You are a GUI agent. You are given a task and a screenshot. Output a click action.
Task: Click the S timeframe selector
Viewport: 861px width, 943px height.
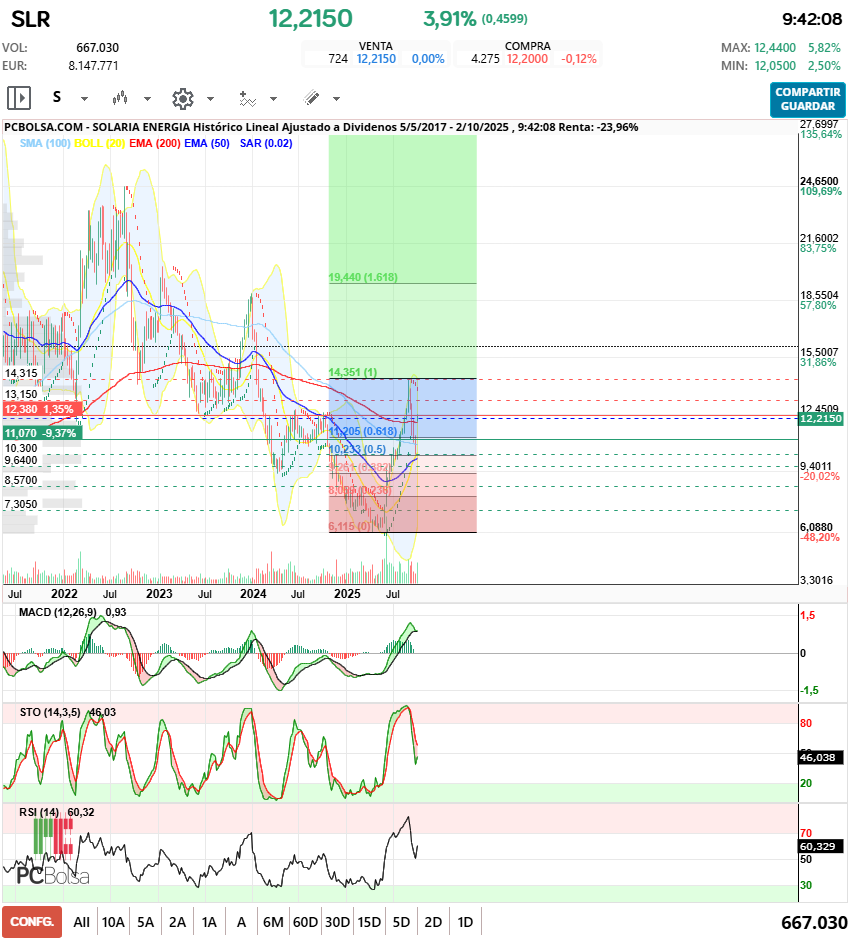click(x=57, y=98)
